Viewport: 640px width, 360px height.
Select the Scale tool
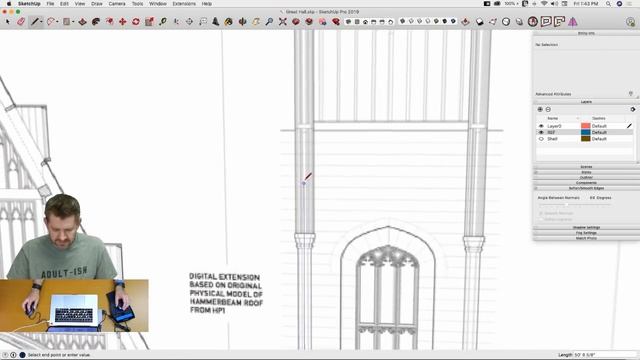pyautogui.click(x=149, y=22)
